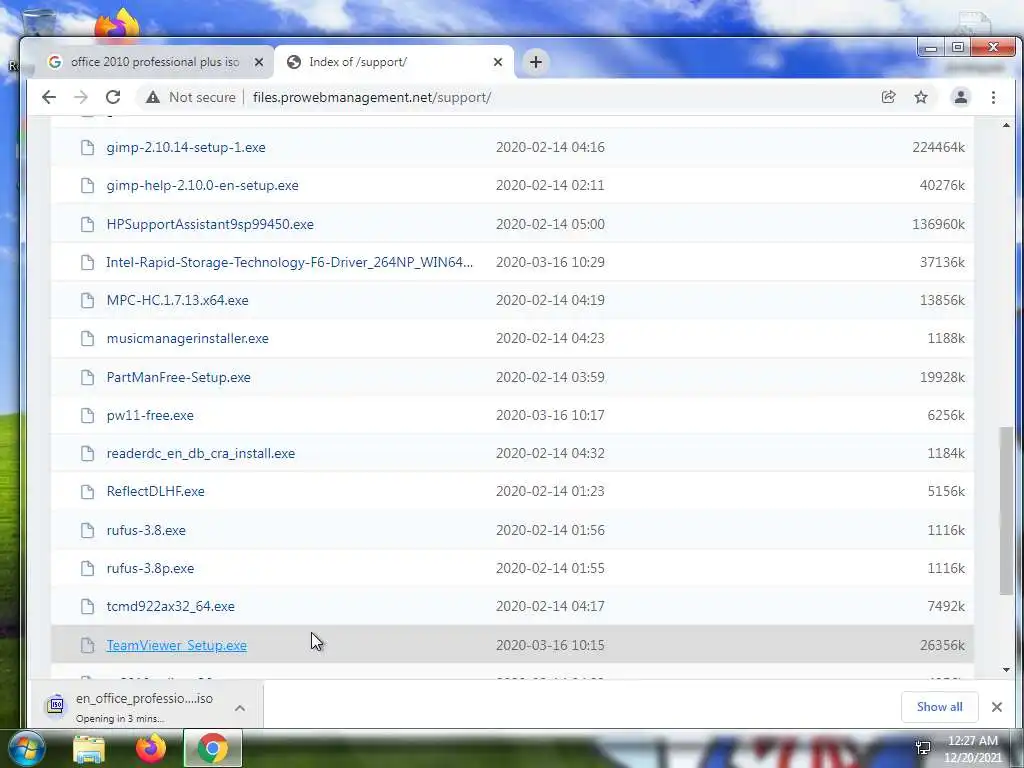Screen dimensions: 1024x768
Task: Open the Windows Start menu
Action: coord(26,749)
